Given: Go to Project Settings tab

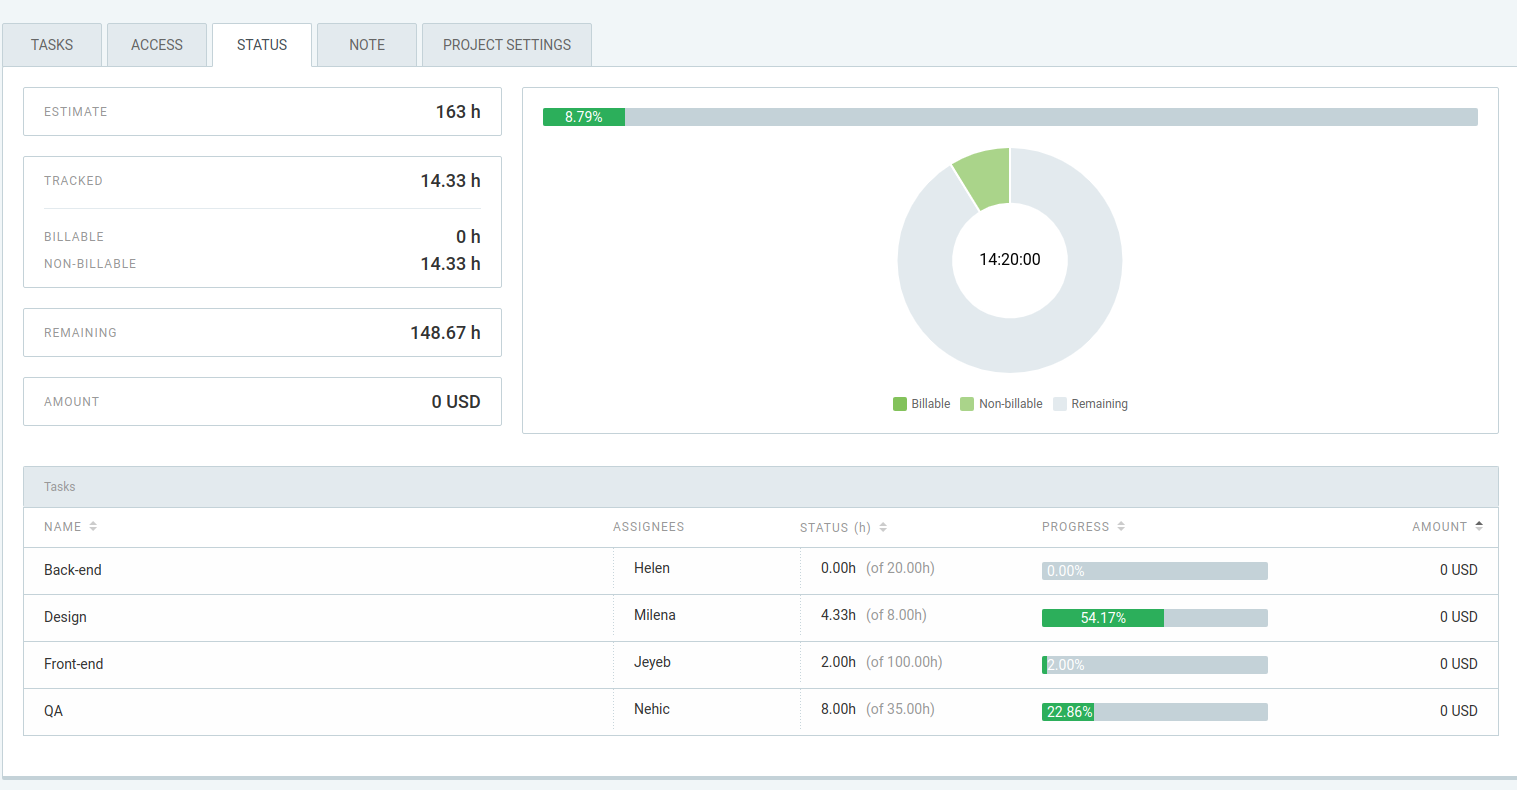Looking at the screenshot, I should coord(507,45).
